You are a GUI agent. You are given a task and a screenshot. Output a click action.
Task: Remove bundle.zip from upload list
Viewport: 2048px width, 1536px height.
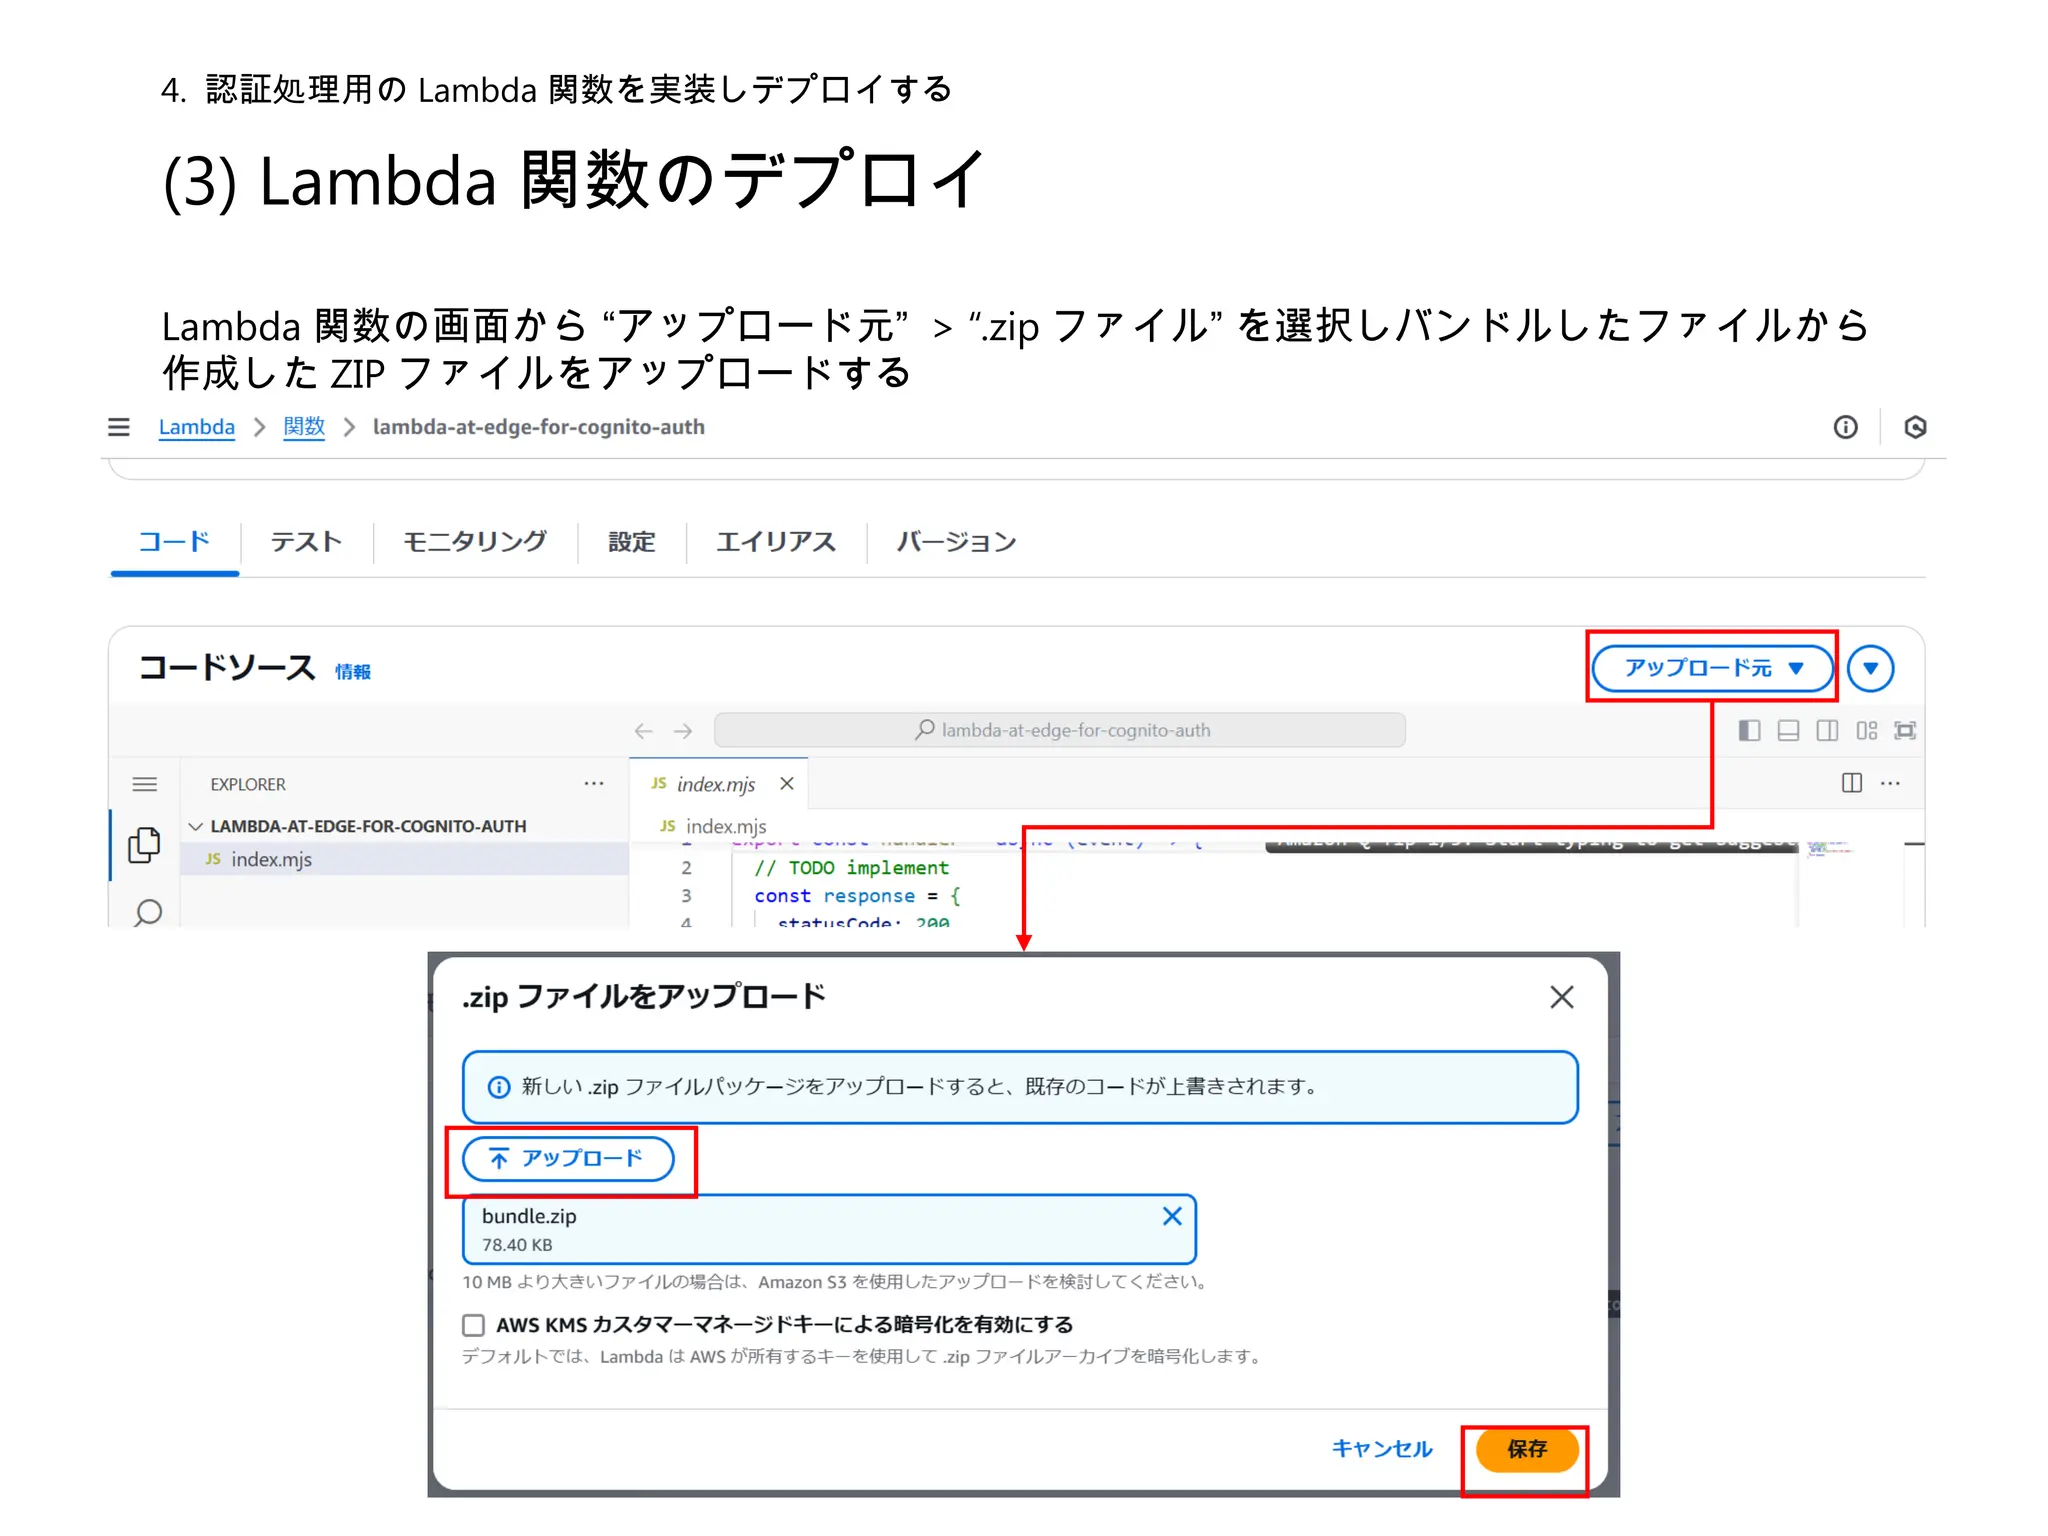[1172, 1216]
